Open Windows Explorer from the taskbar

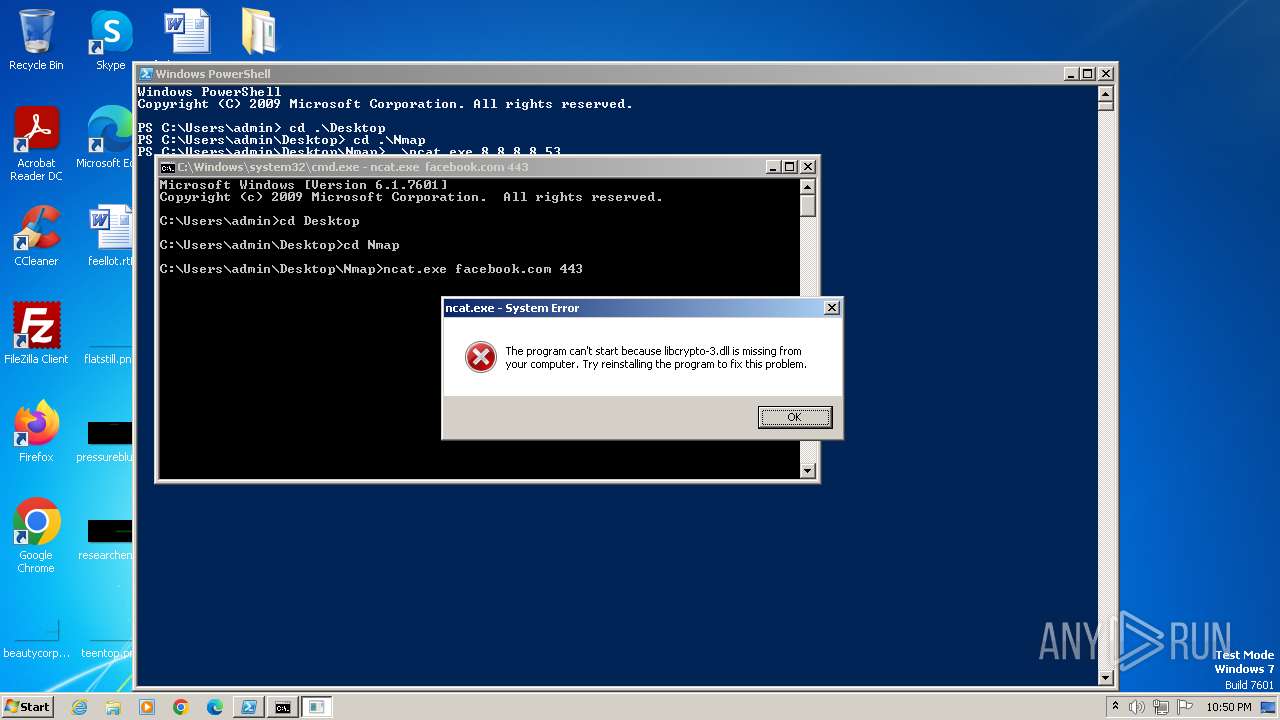pyautogui.click(x=113, y=707)
